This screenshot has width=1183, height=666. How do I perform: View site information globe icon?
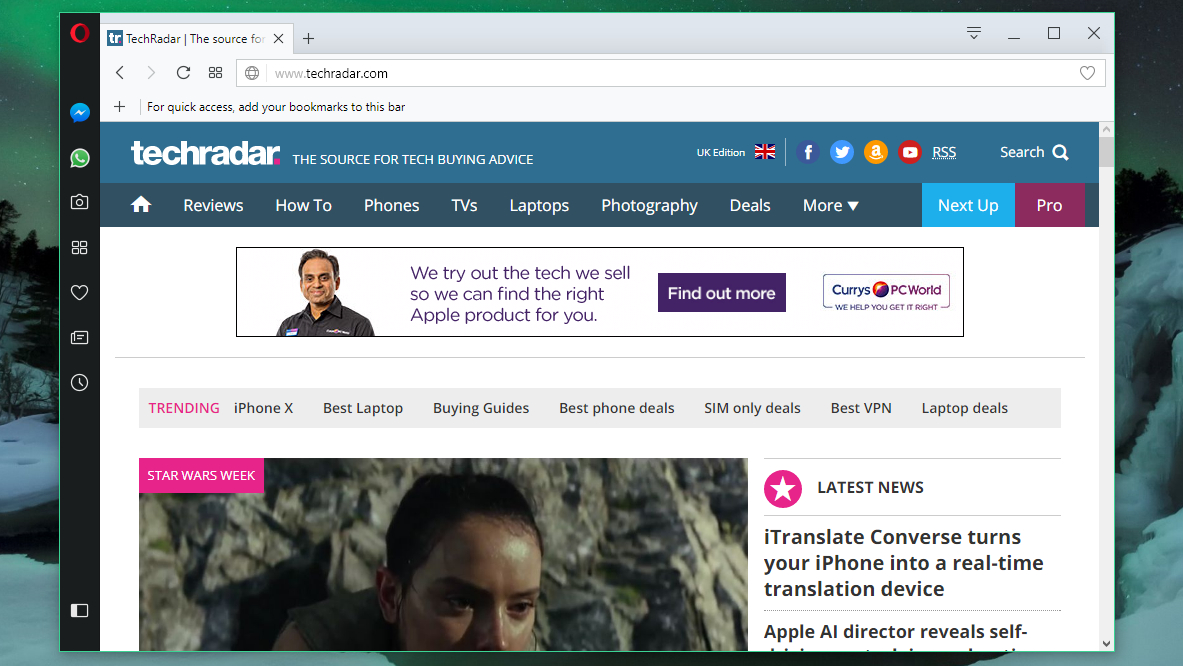click(252, 73)
